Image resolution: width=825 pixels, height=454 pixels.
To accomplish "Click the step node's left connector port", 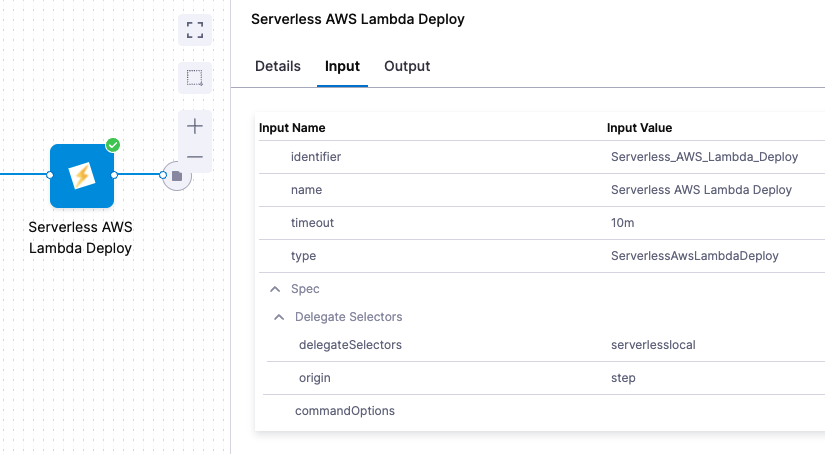I will (x=50, y=175).
